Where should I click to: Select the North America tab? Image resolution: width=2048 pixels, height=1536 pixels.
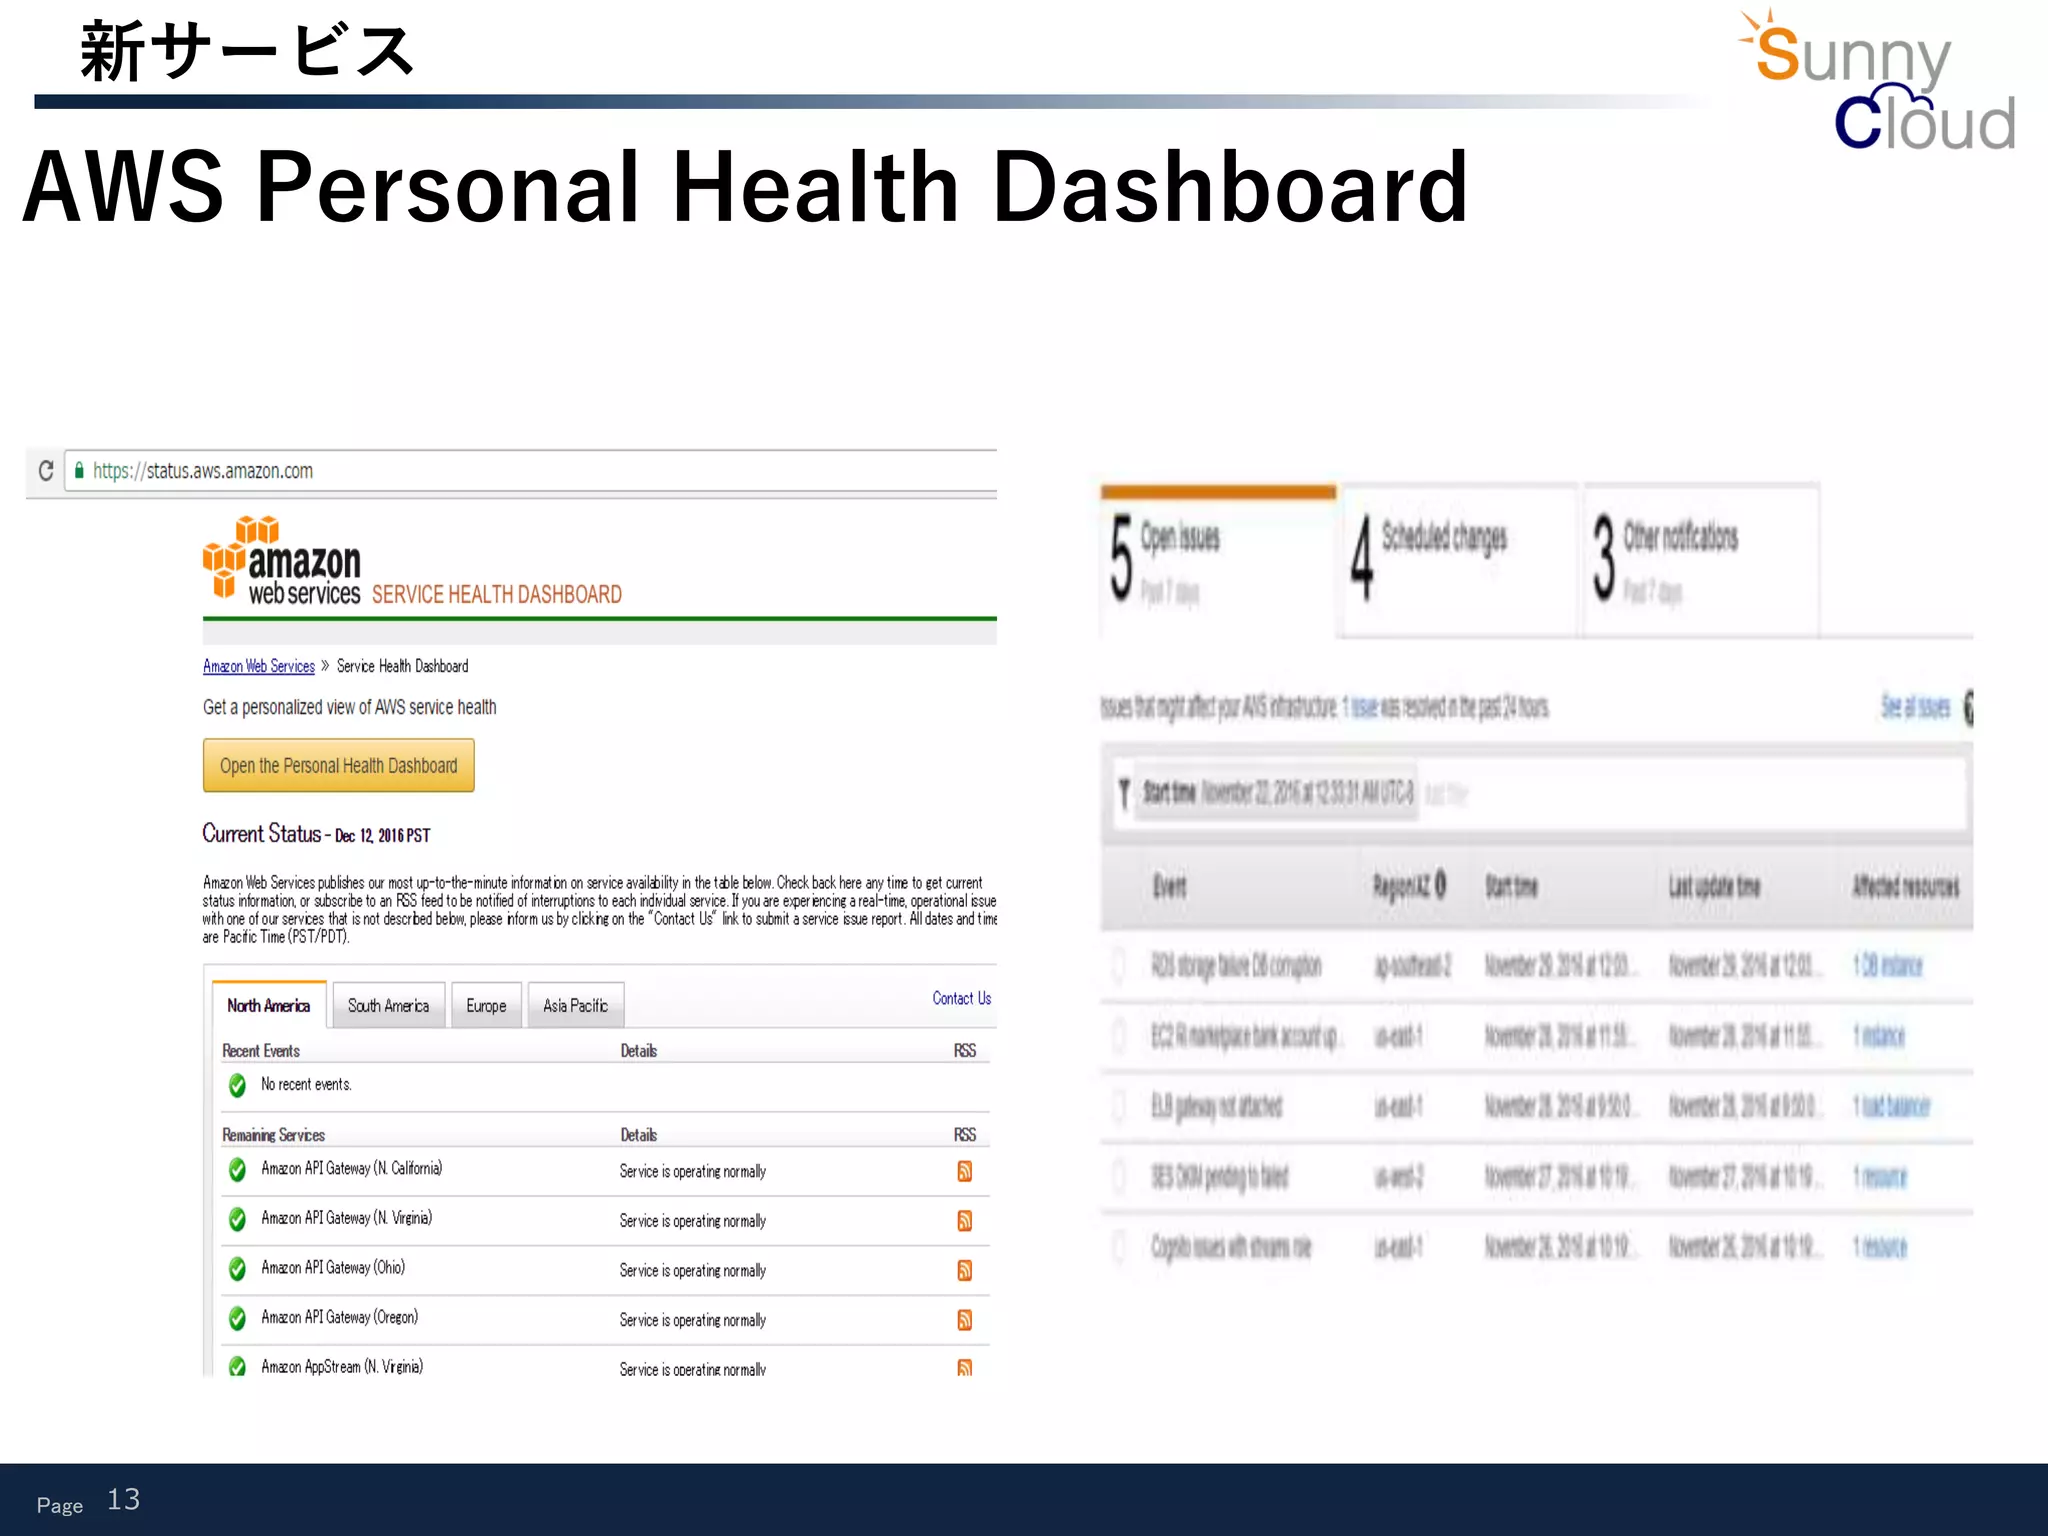click(269, 1005)
